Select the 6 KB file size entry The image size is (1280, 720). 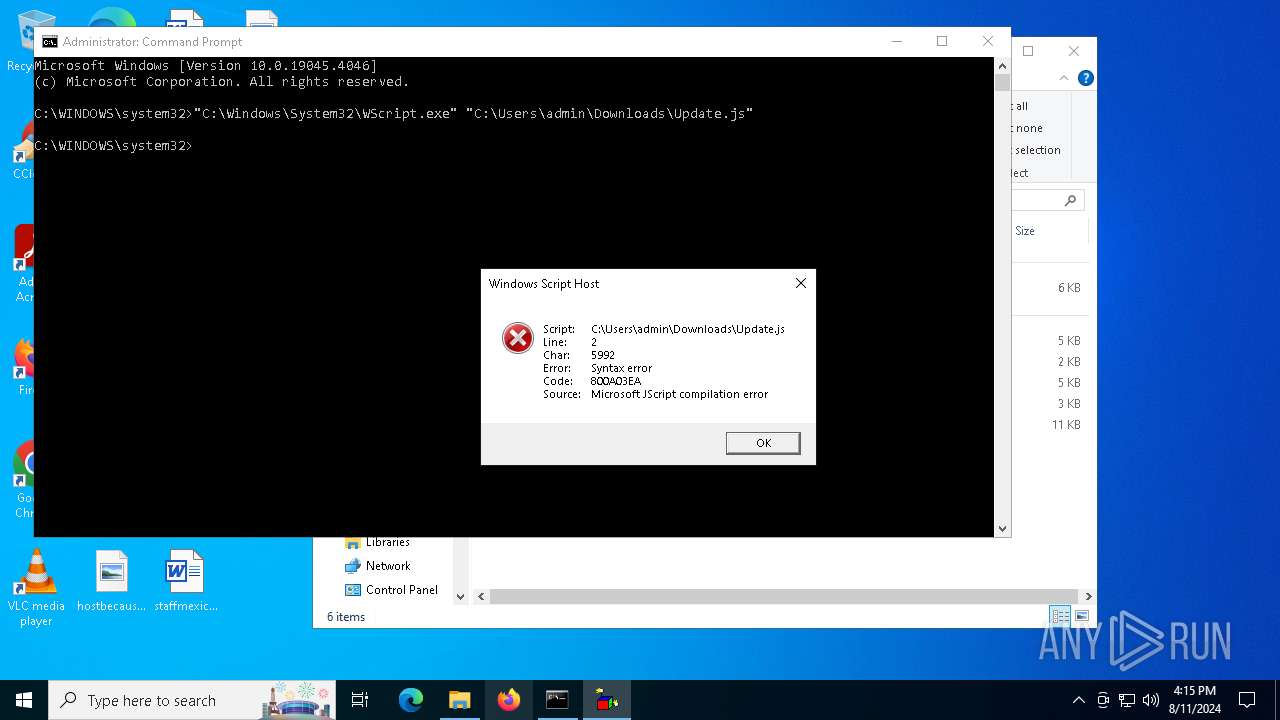coord(1069,288)
